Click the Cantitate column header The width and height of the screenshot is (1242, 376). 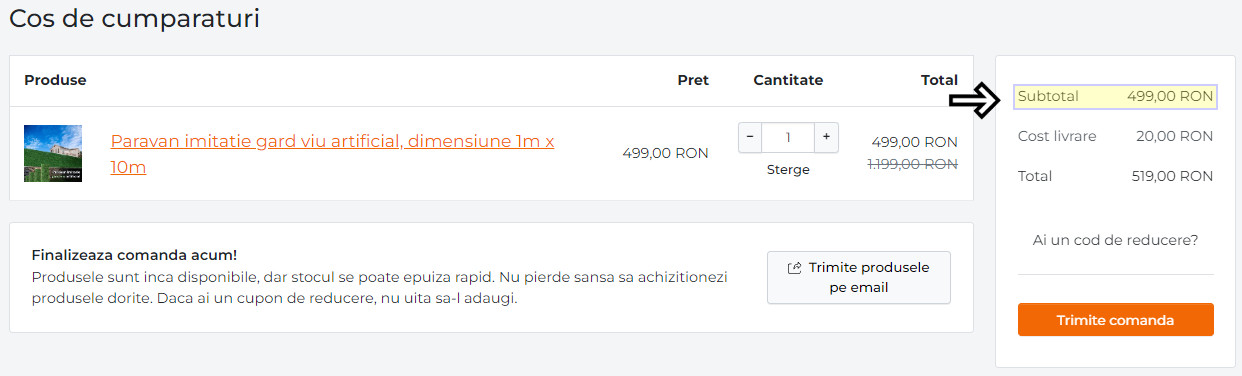point(788,80)
